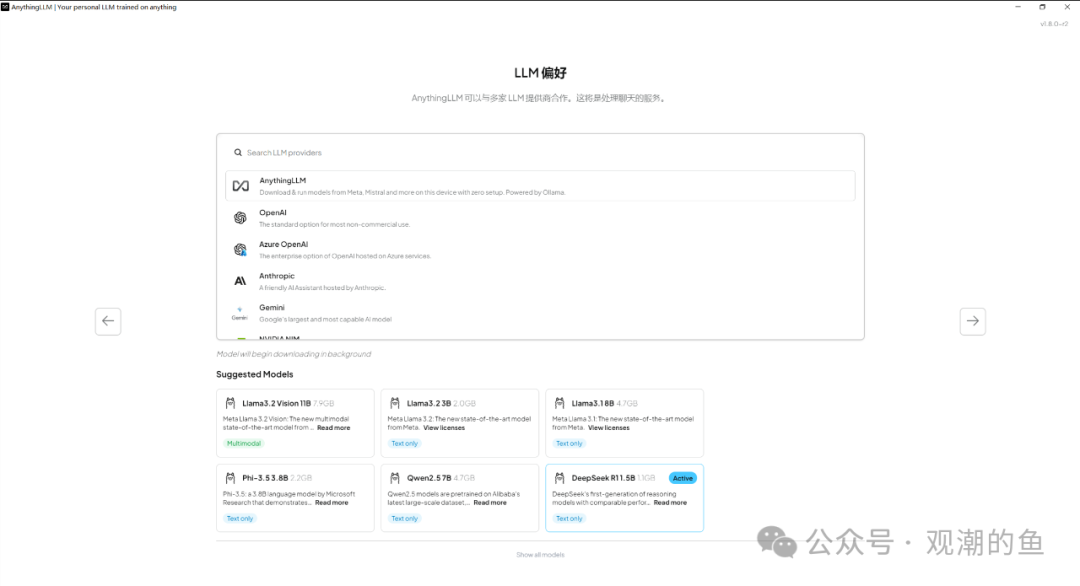
Task: Click llama icon on Llama3.1 8B card
Action: (559, 403)
